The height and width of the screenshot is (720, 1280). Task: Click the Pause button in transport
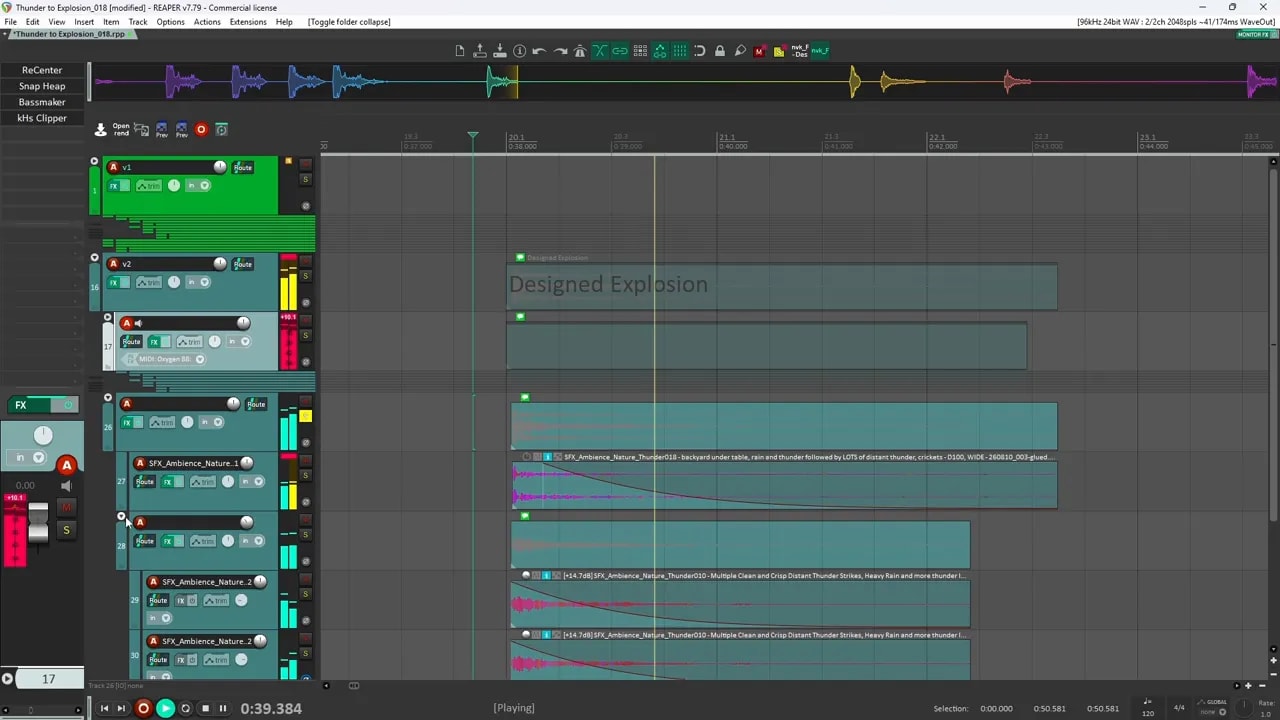[223, 708]
